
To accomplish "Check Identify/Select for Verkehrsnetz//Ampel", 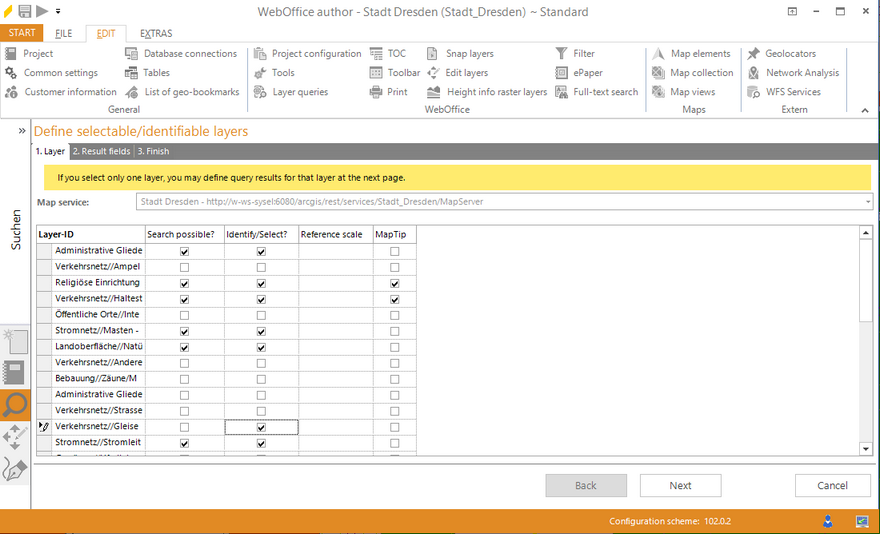I will [x=261, y=268].
